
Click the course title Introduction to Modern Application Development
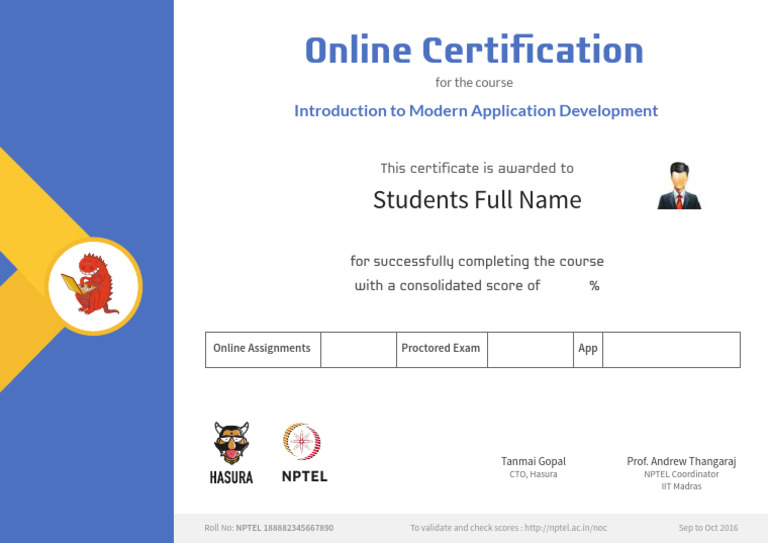click(476, 111)
